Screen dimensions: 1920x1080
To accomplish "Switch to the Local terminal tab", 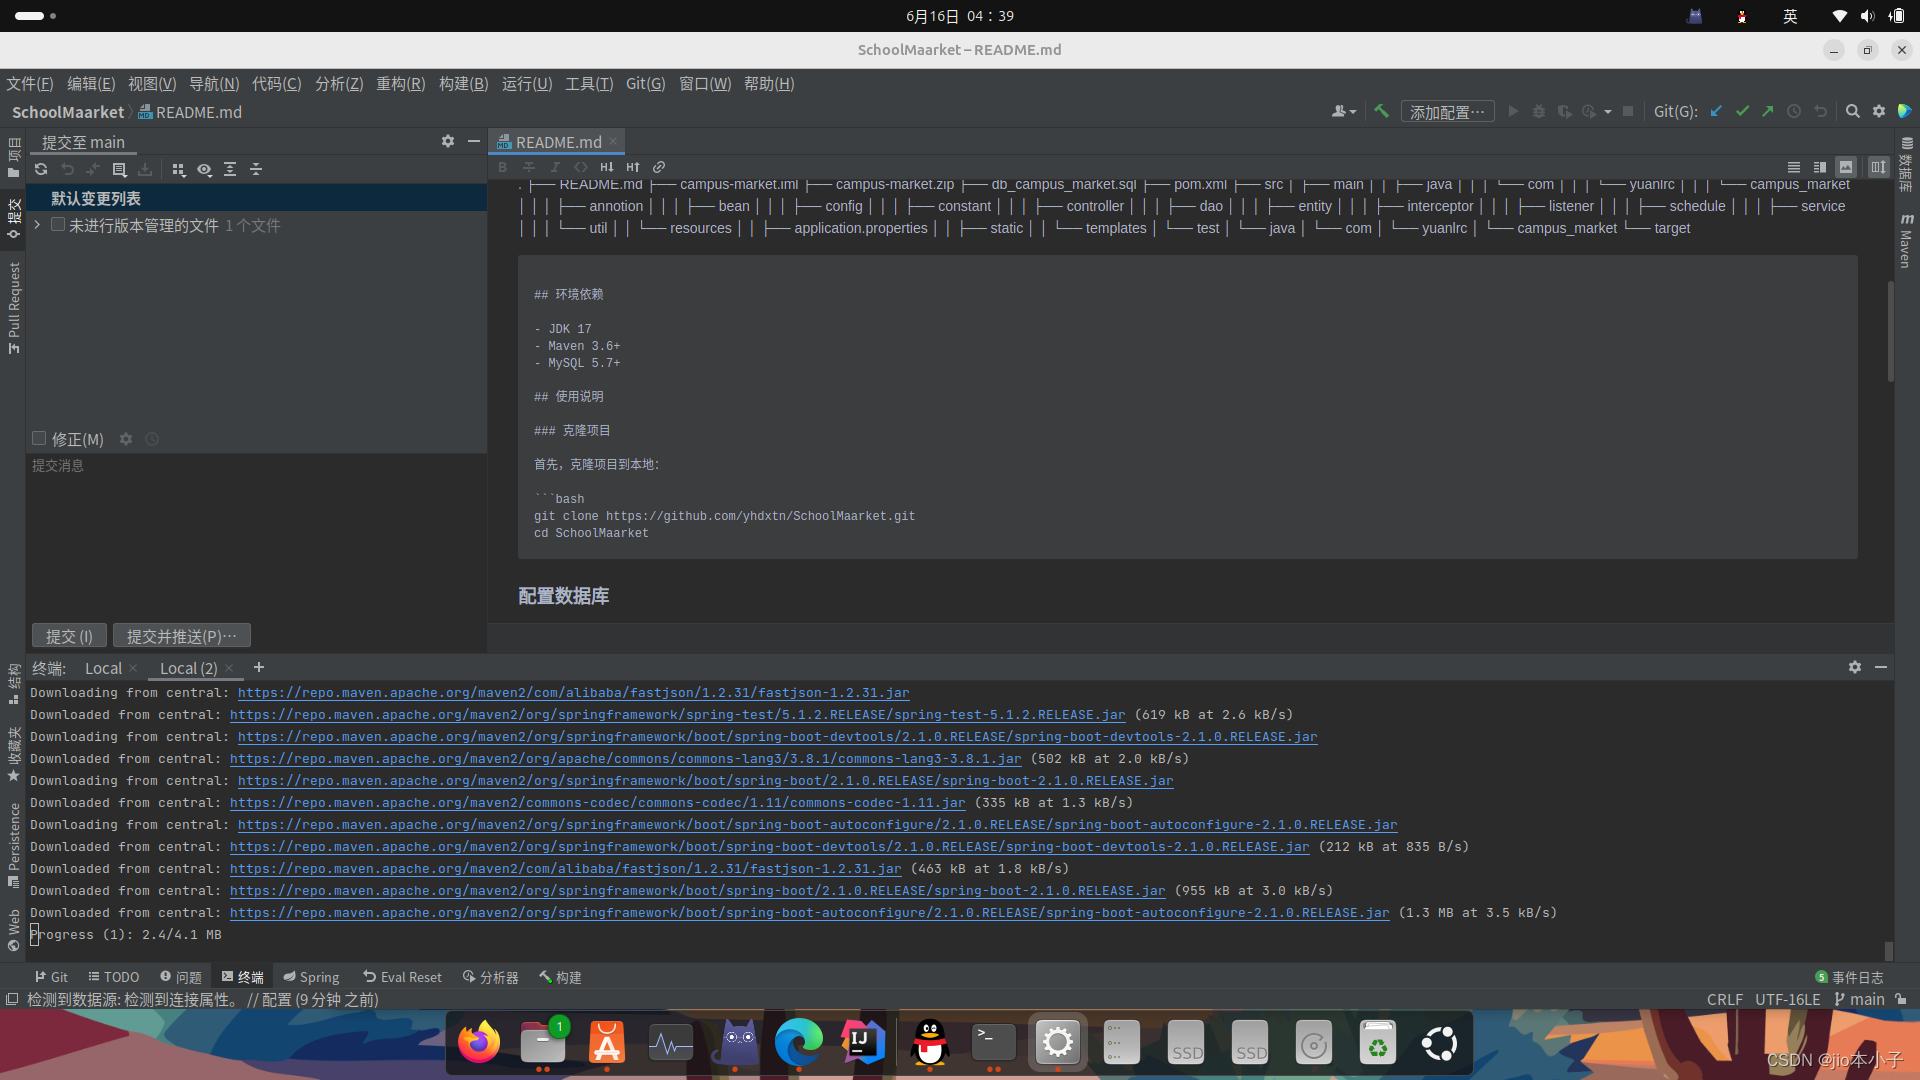I will point(103,668).
